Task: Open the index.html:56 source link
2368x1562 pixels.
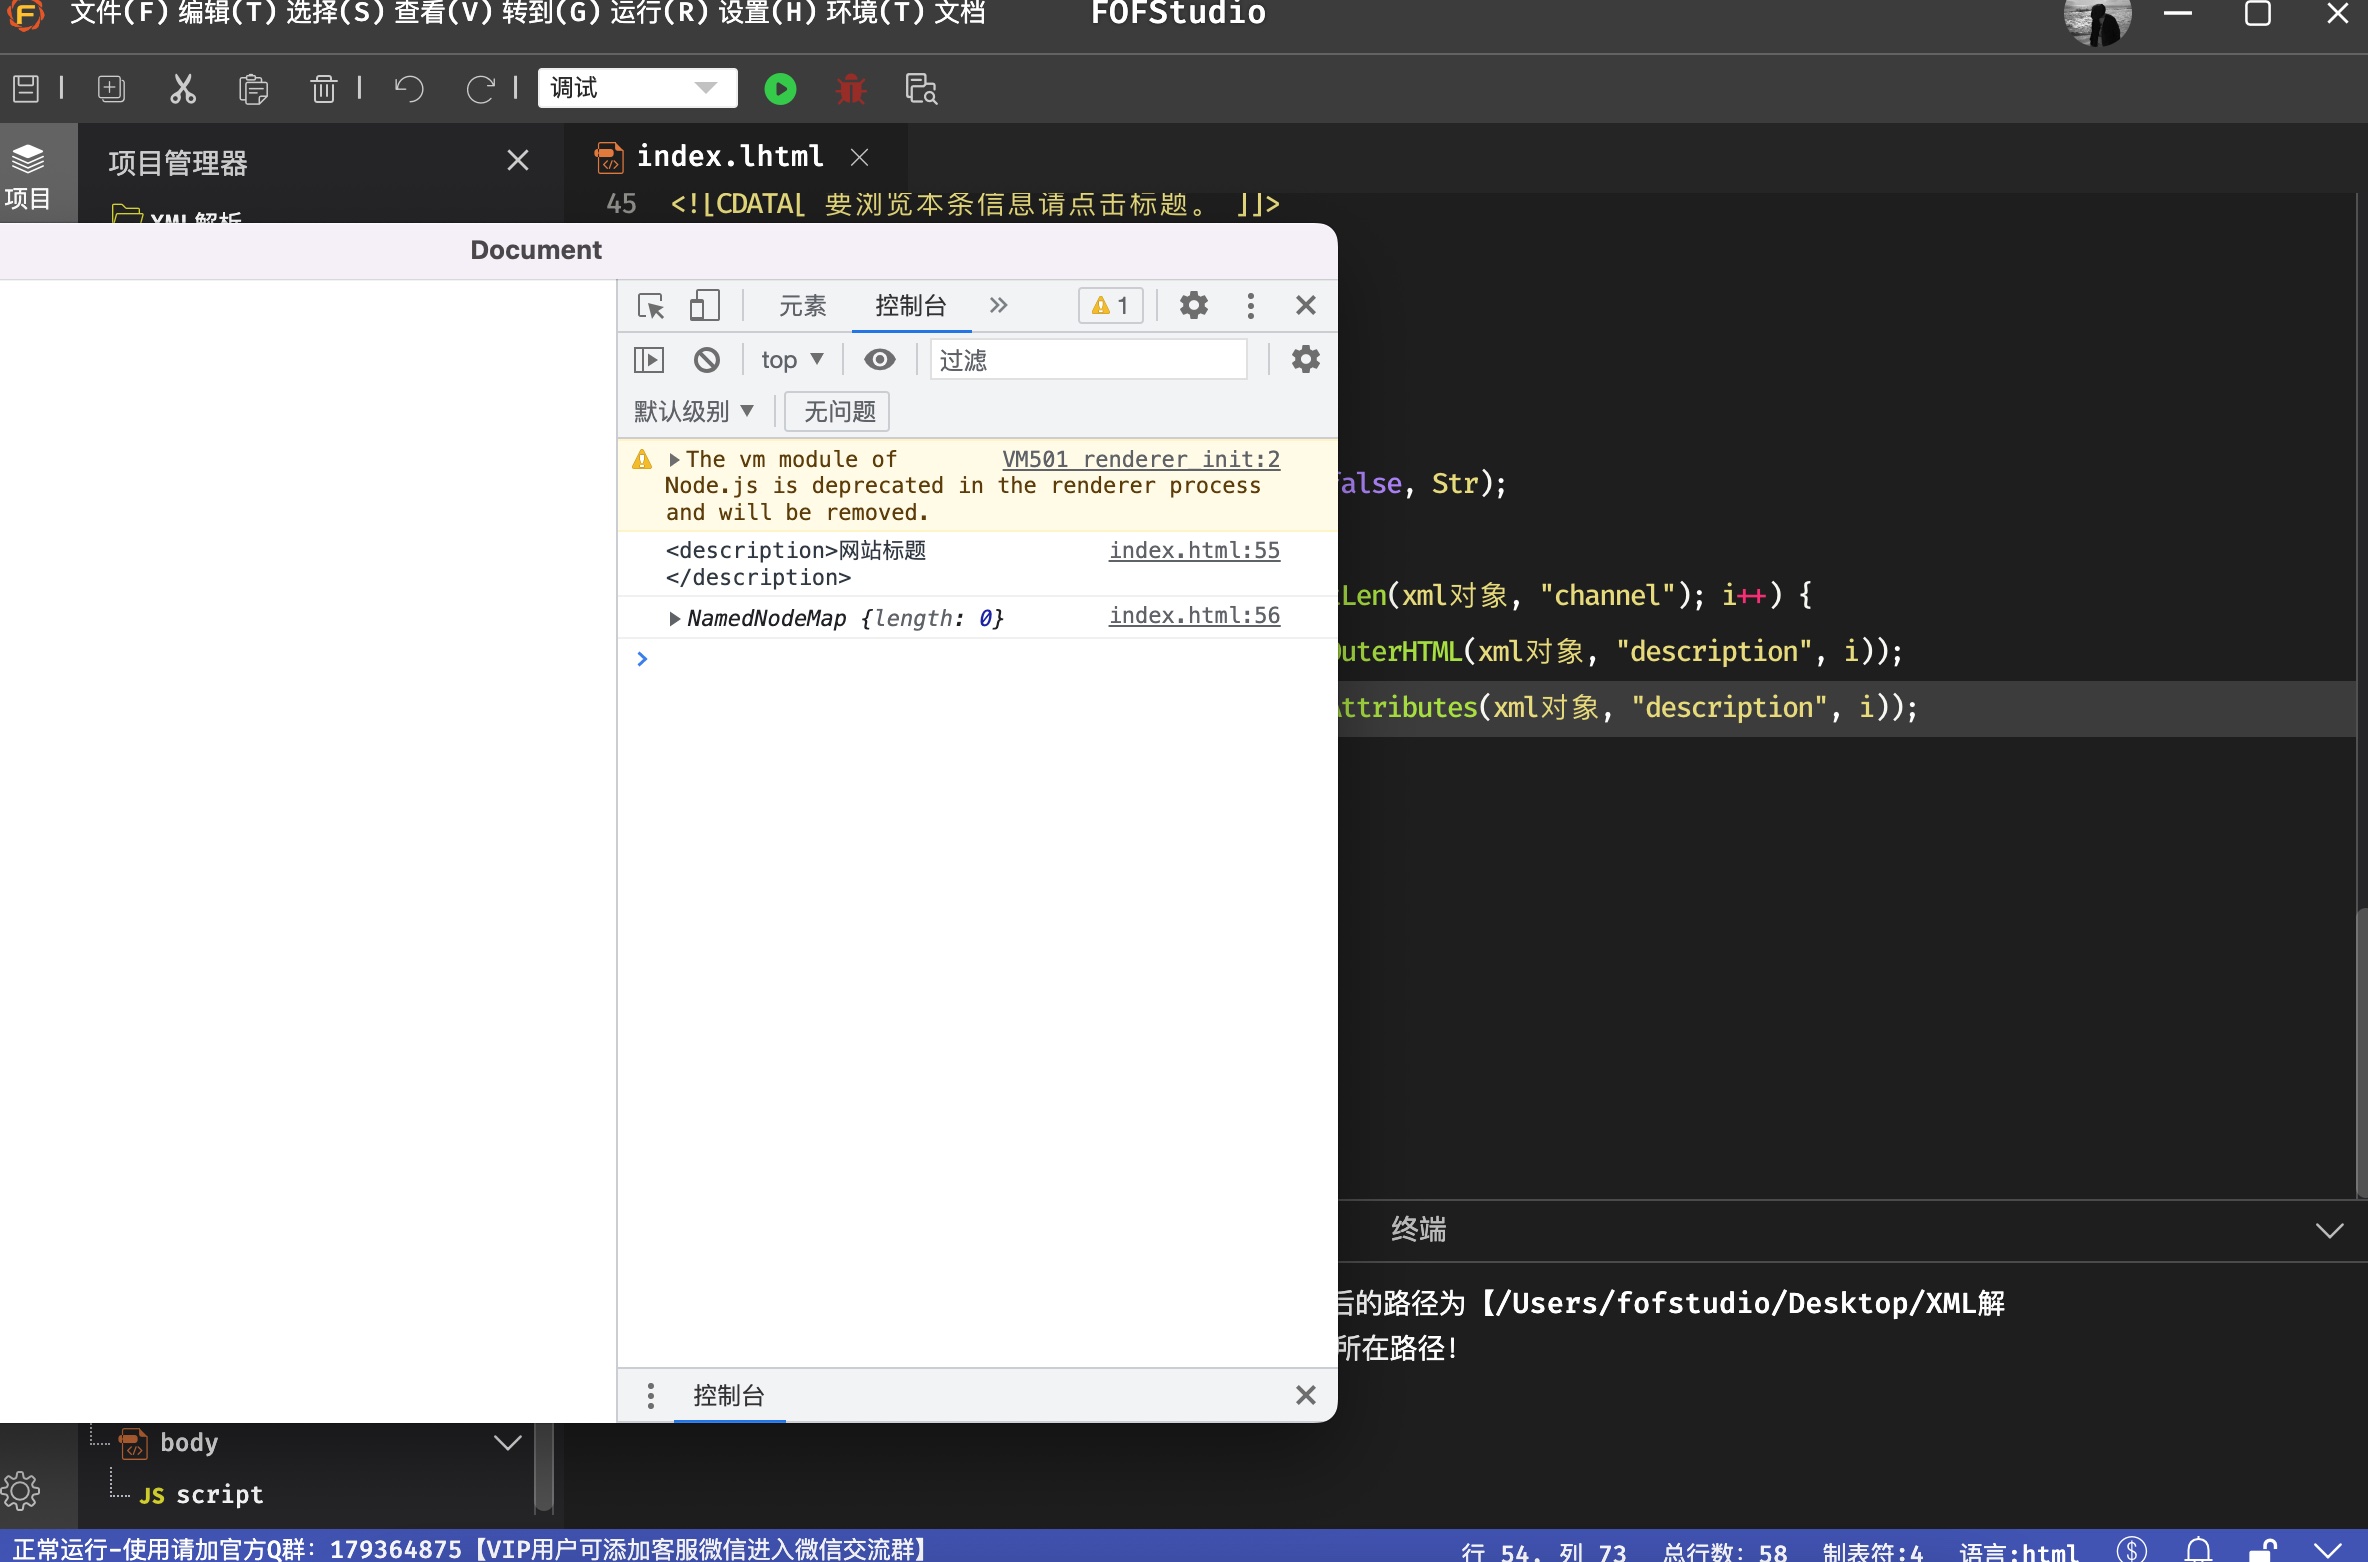Action: pos(1194,615)
